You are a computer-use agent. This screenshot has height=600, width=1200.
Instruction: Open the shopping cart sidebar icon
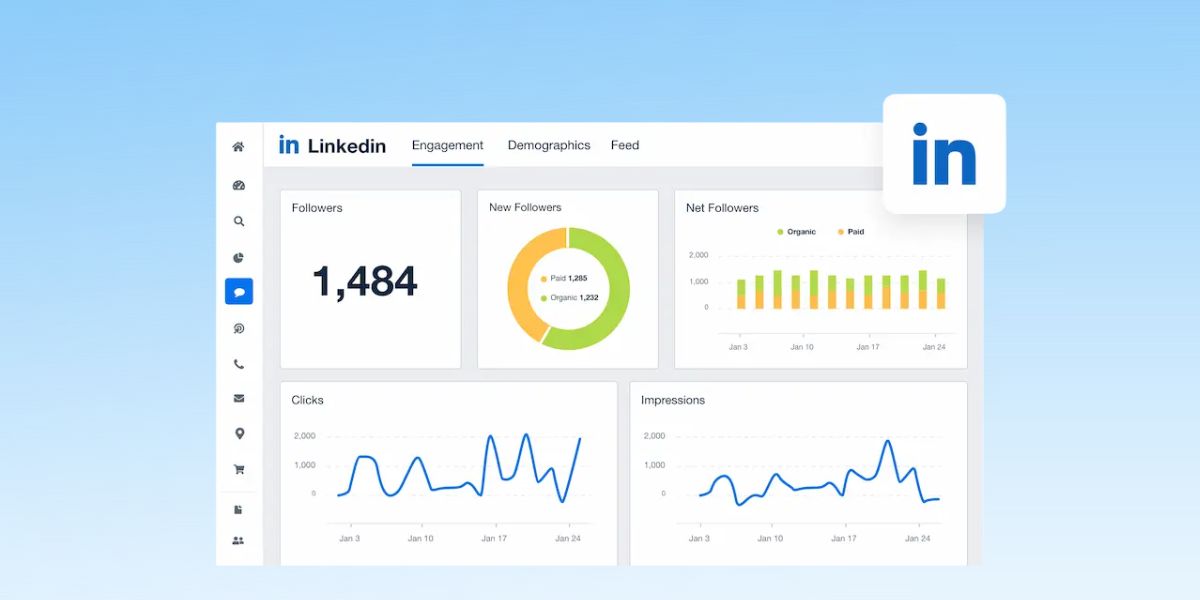click(x=238, y=469)
